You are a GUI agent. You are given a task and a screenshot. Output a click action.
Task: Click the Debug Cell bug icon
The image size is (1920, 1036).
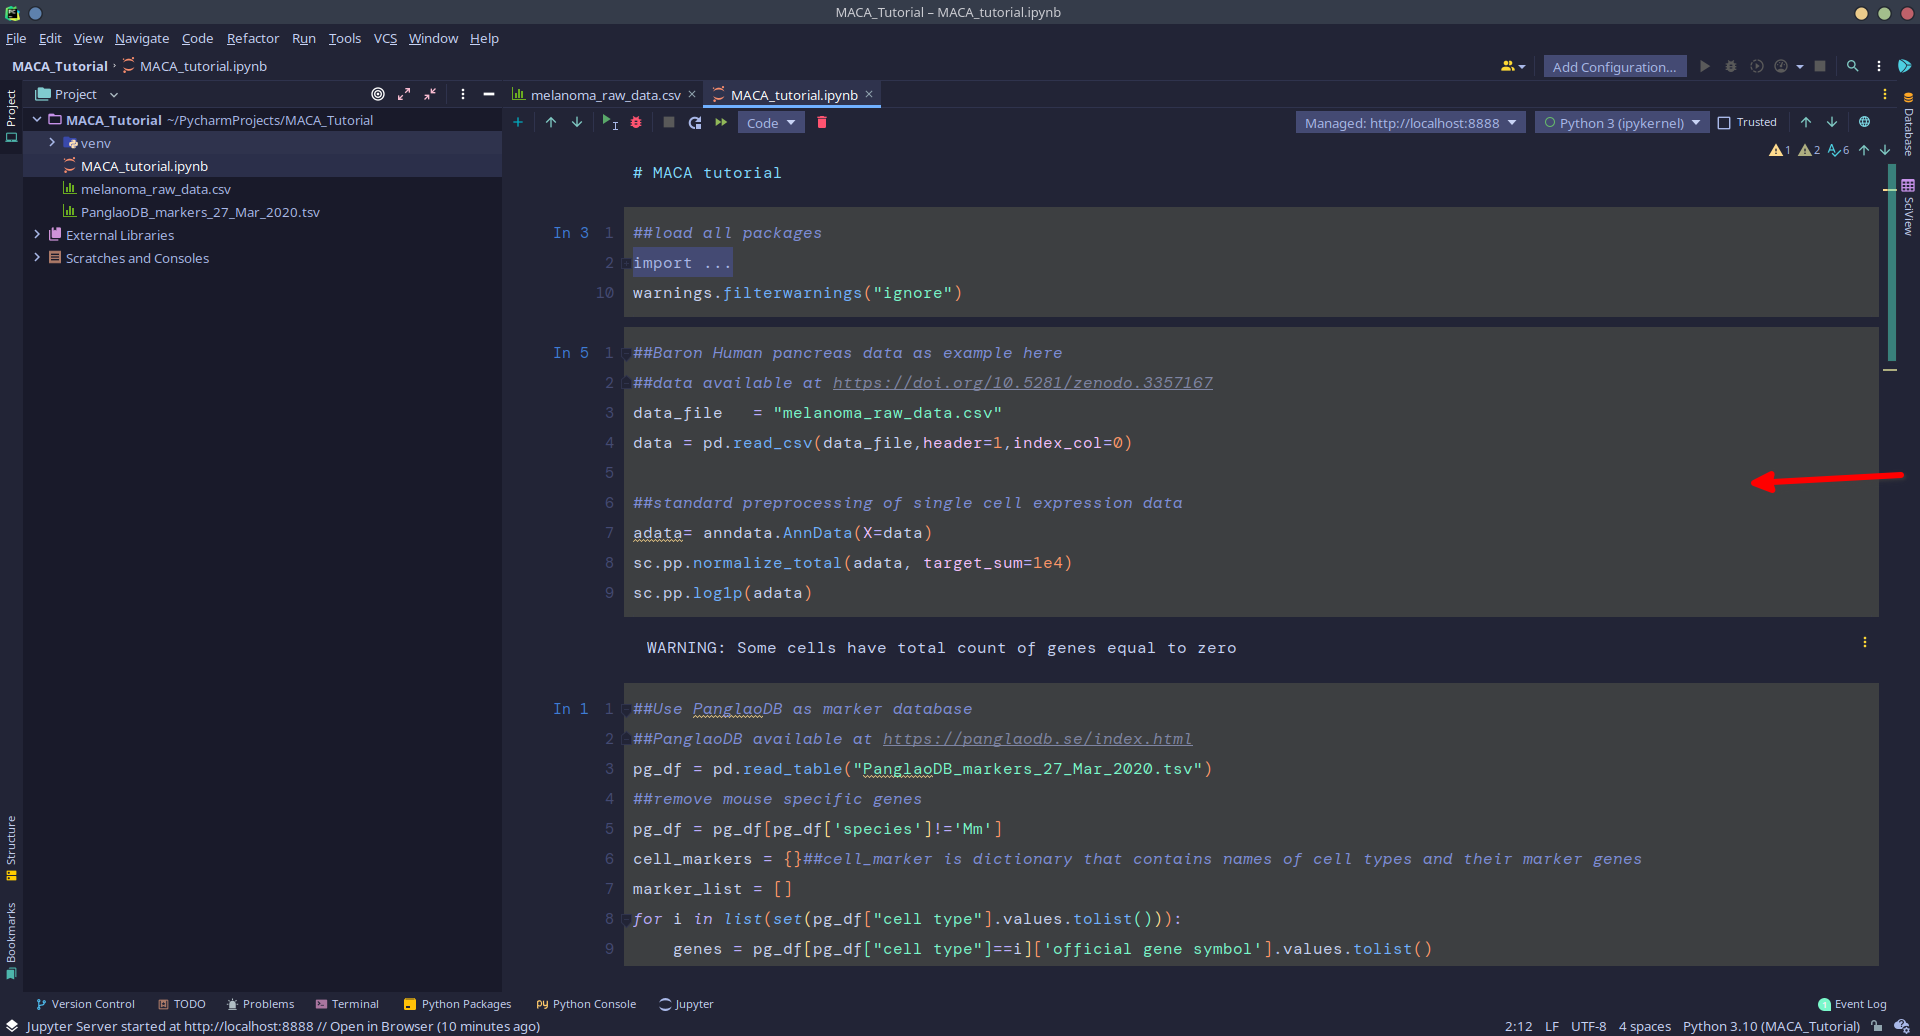click(636, 122)
